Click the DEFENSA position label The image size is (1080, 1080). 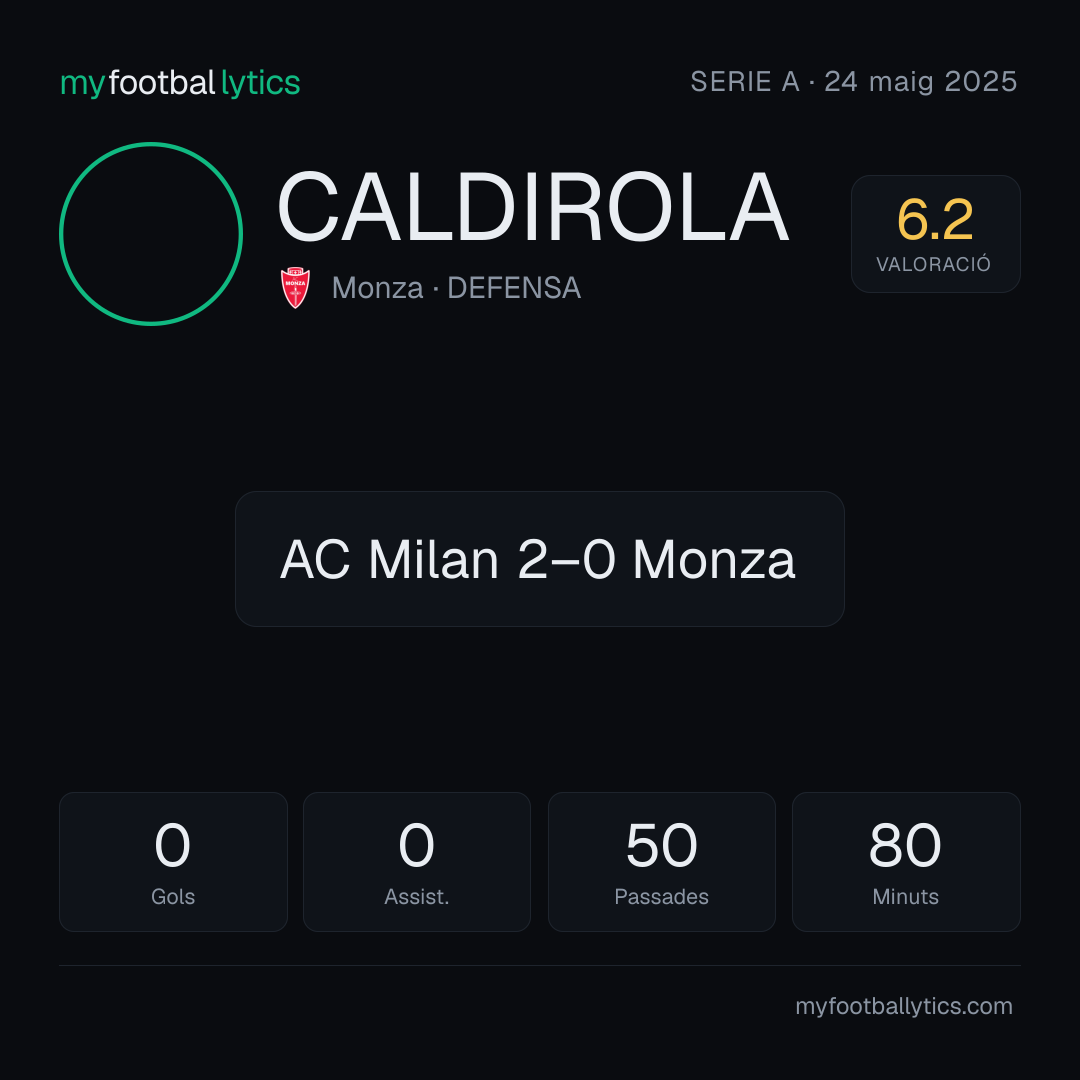click(x=514, y=288)
